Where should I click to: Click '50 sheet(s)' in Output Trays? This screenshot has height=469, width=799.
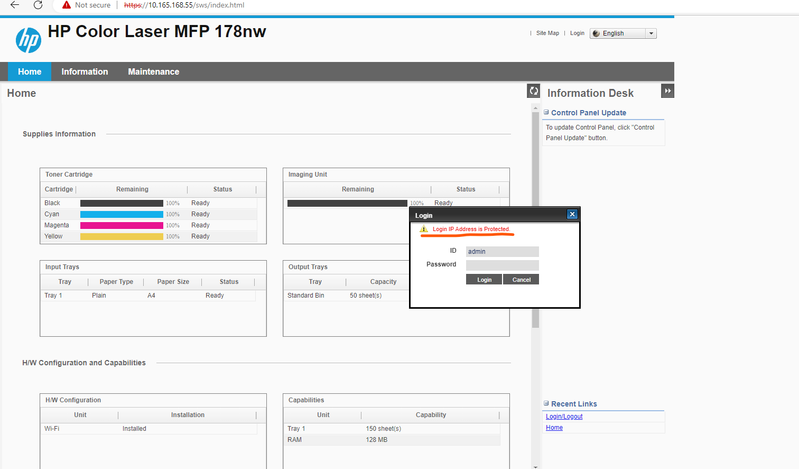(365, 295)
